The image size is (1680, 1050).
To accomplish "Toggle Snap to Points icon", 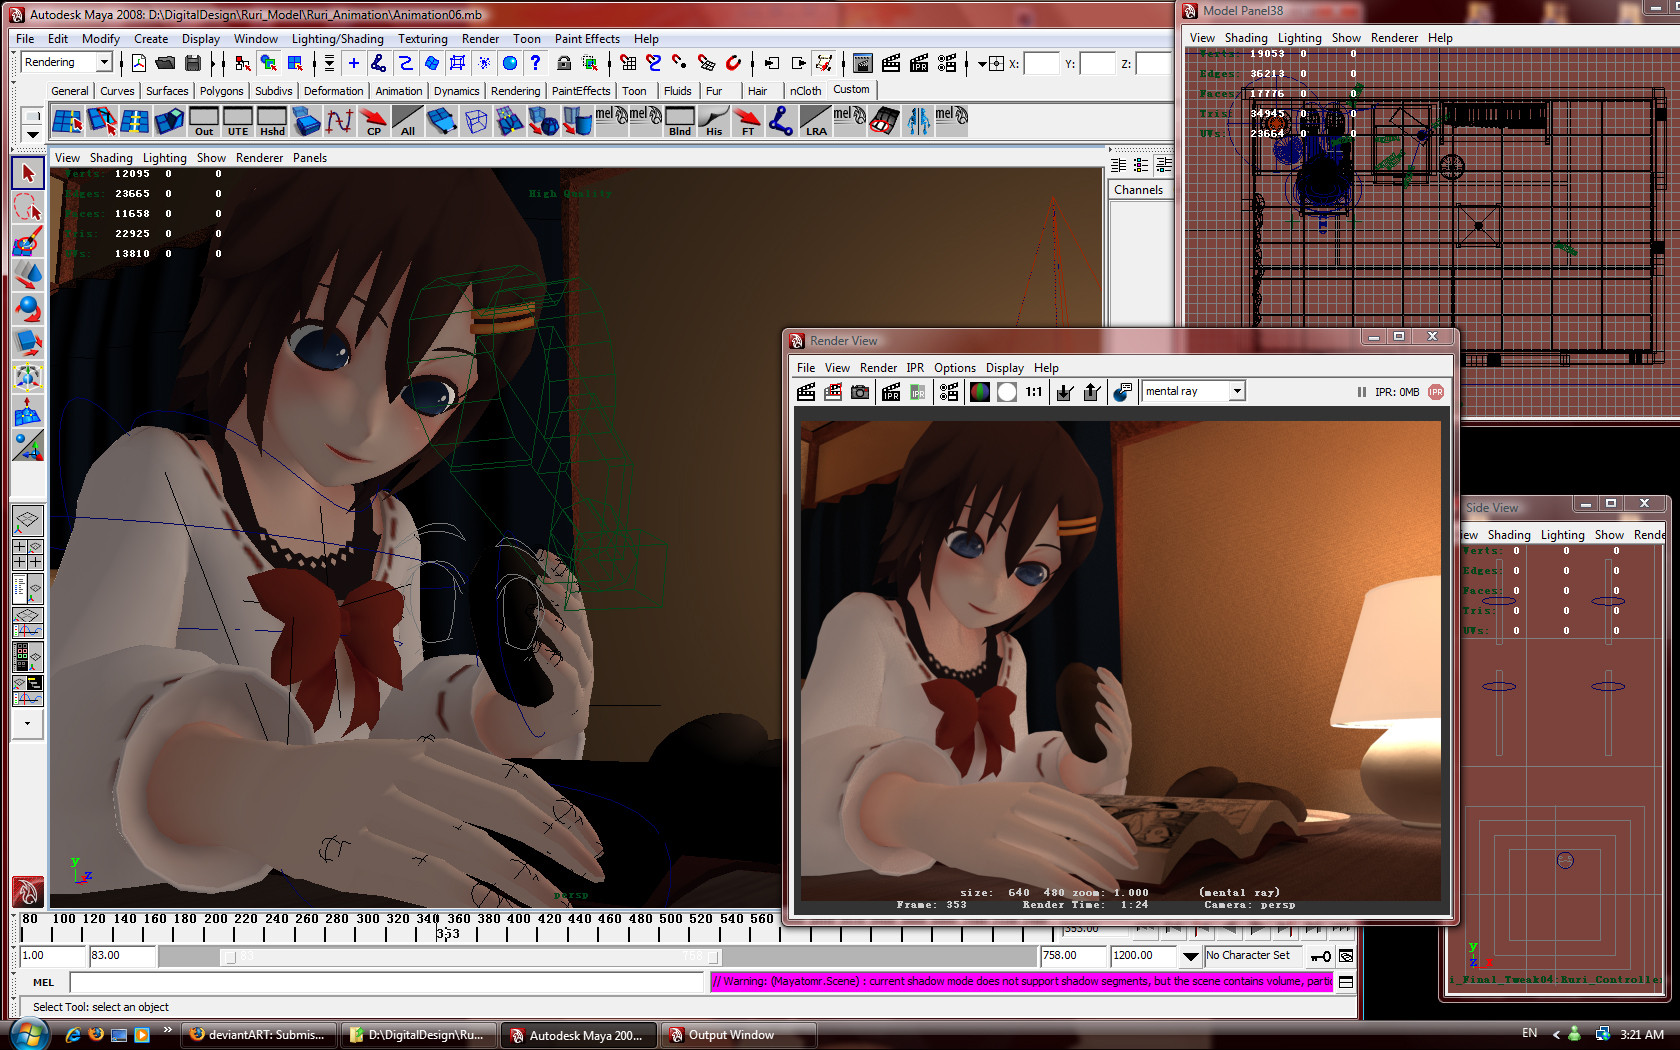I will tap(680, 63).
